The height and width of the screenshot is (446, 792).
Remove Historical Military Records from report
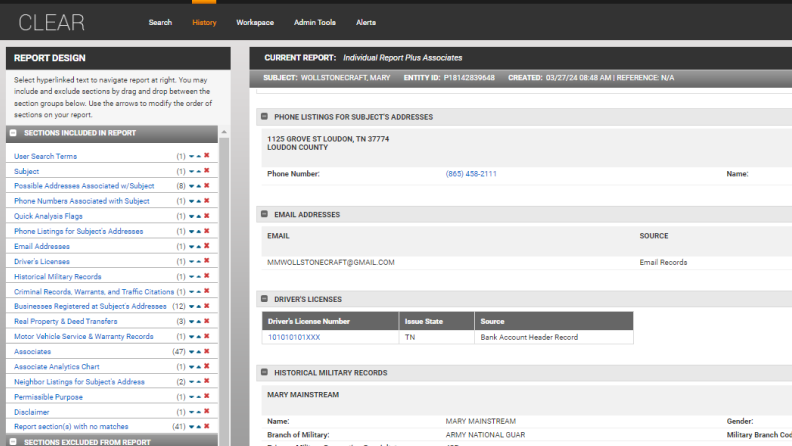pos(207,276)
